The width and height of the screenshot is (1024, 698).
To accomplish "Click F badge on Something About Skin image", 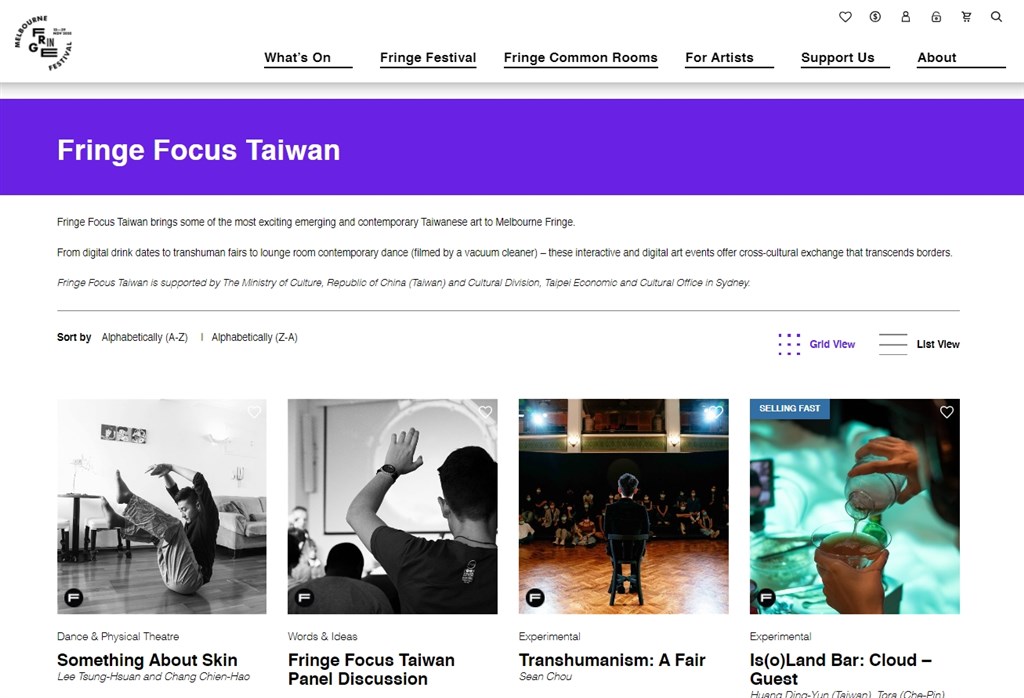I will click(x=74, y=597).
